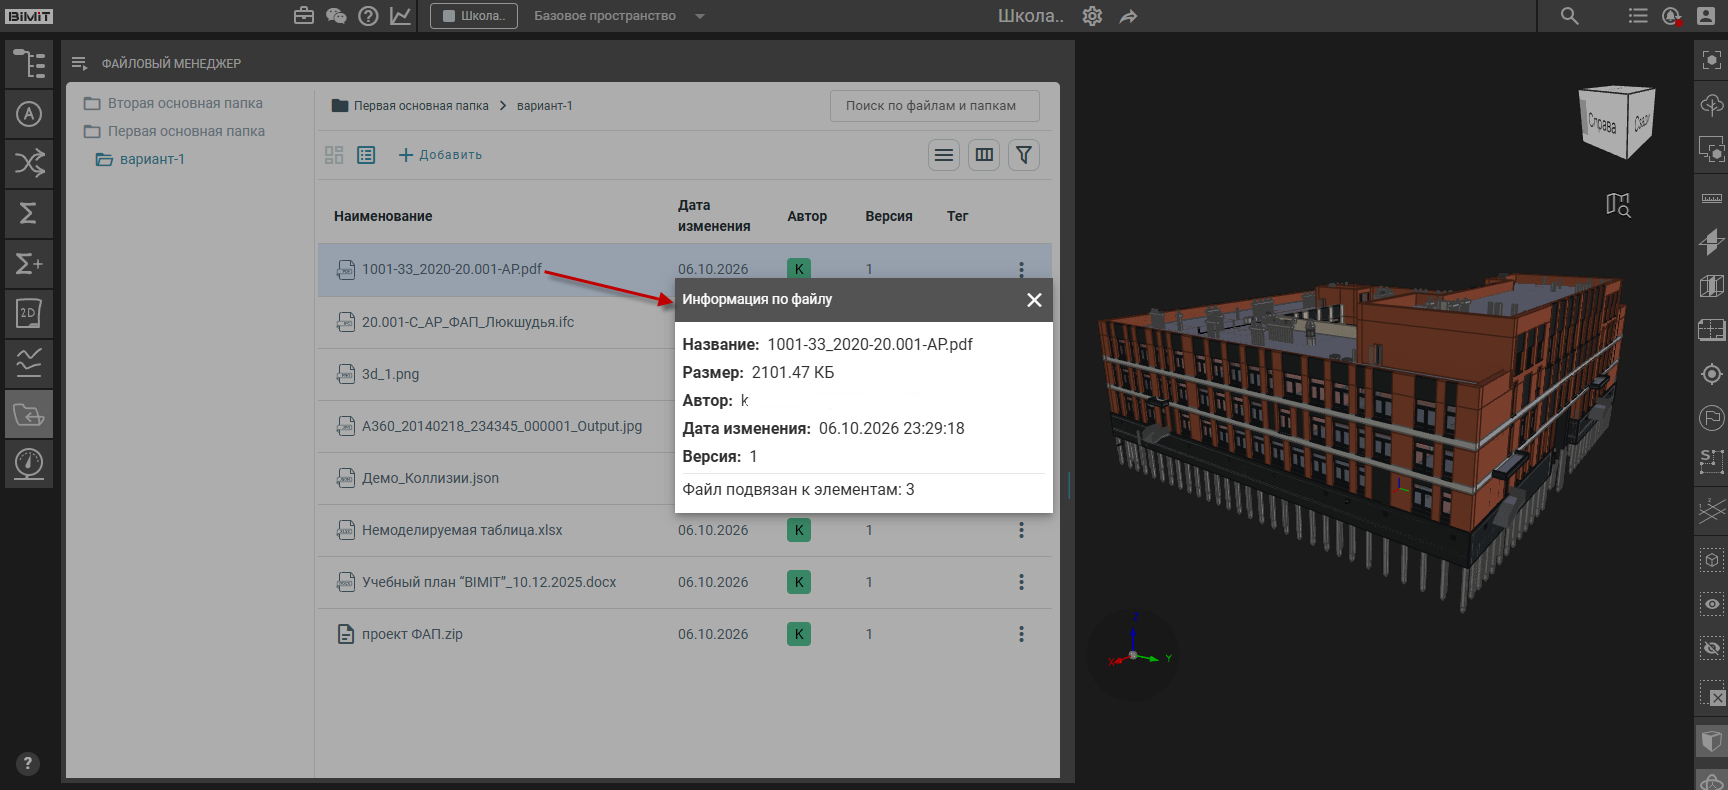Screen dimensions: 1728x790
Task: Toggle the row density lines button
Action: pos(944,155)
